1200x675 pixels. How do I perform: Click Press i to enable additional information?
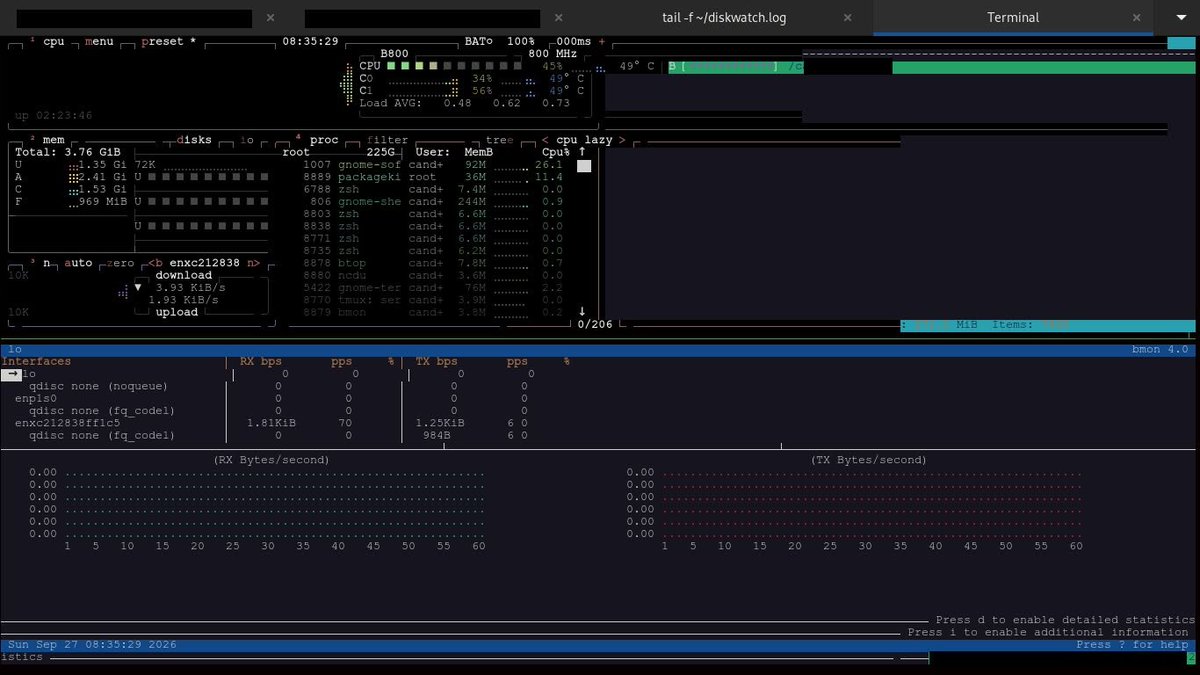[x=1048, y=632]
